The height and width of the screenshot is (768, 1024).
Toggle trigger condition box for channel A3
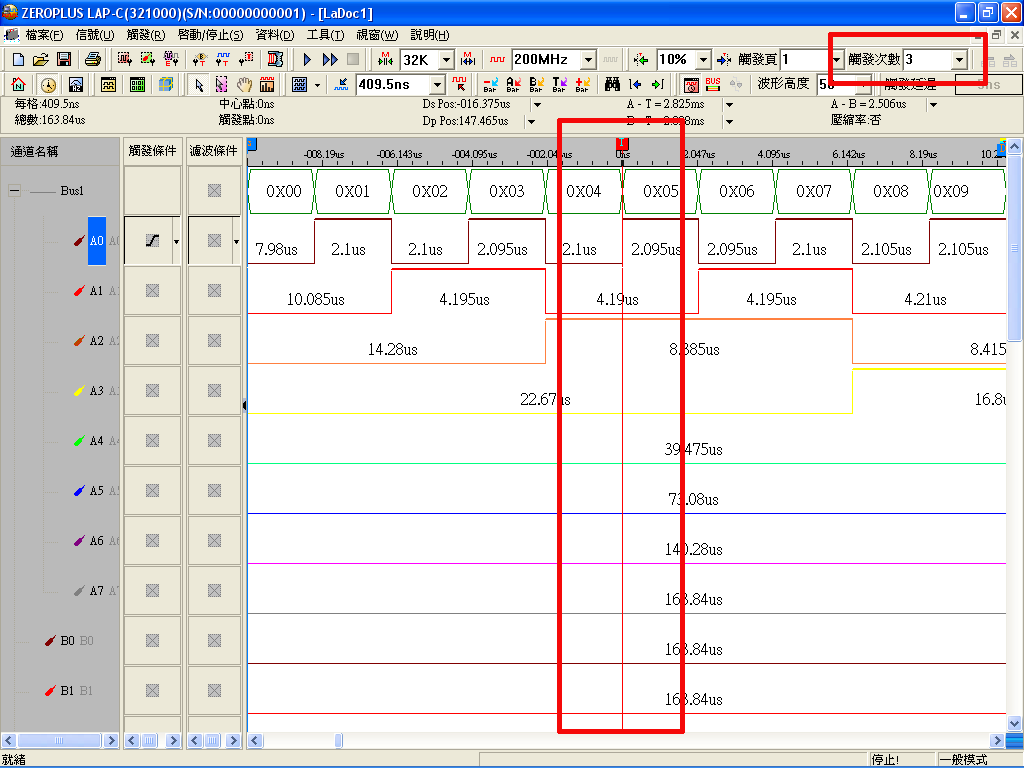pyautogui.click(x=152, y=391)
